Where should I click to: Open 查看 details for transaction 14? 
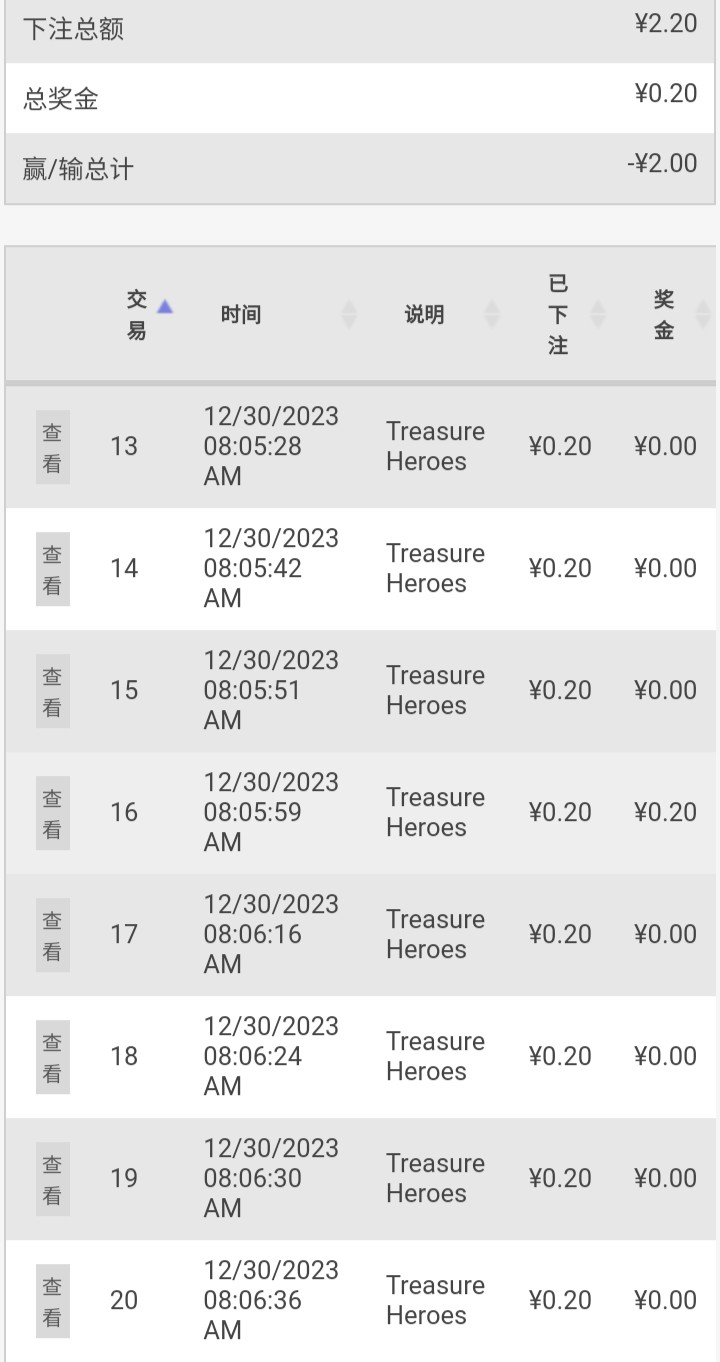[53, 569]
